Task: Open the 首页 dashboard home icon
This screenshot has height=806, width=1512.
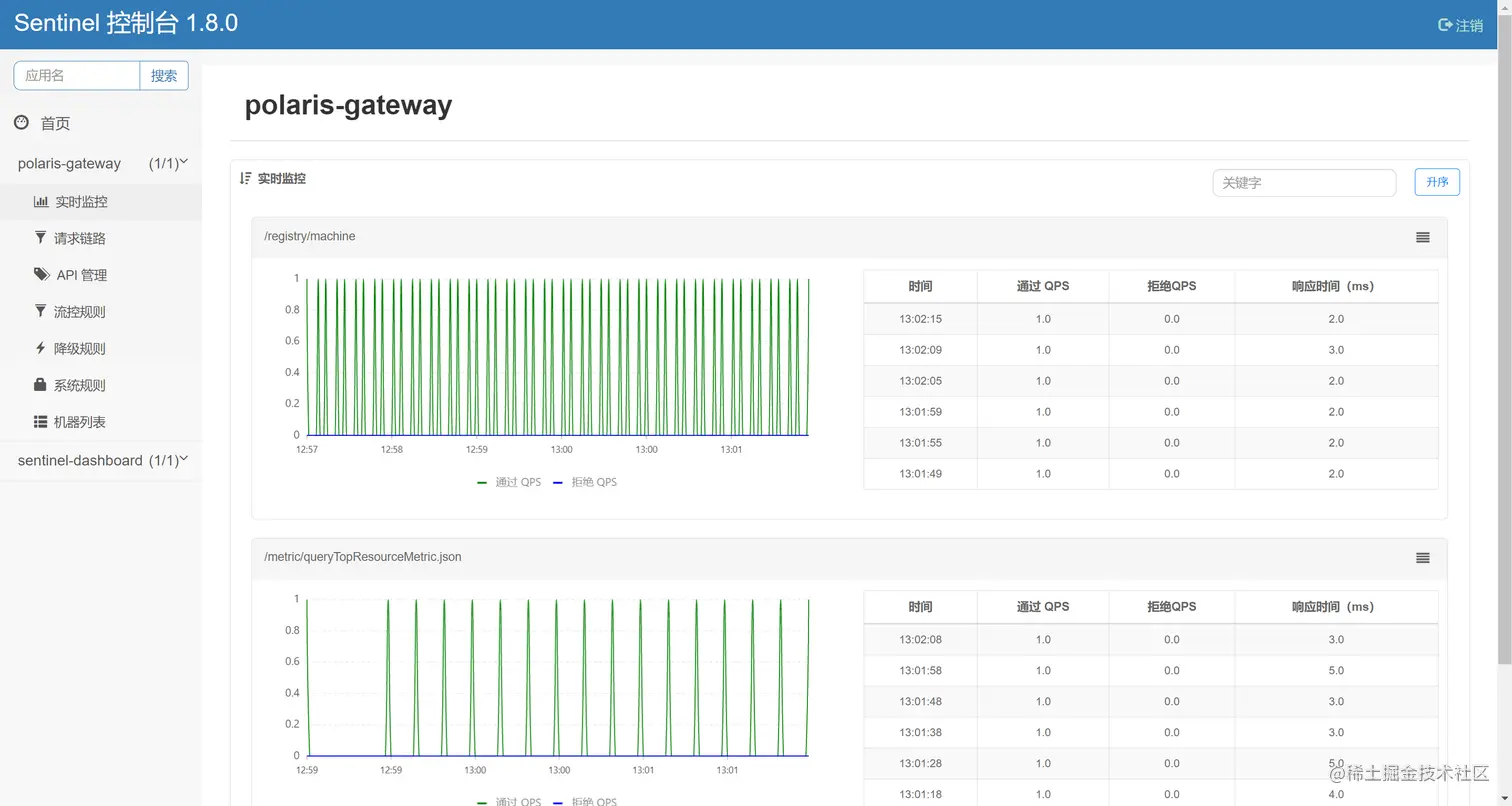Action: tap(21, 122)
